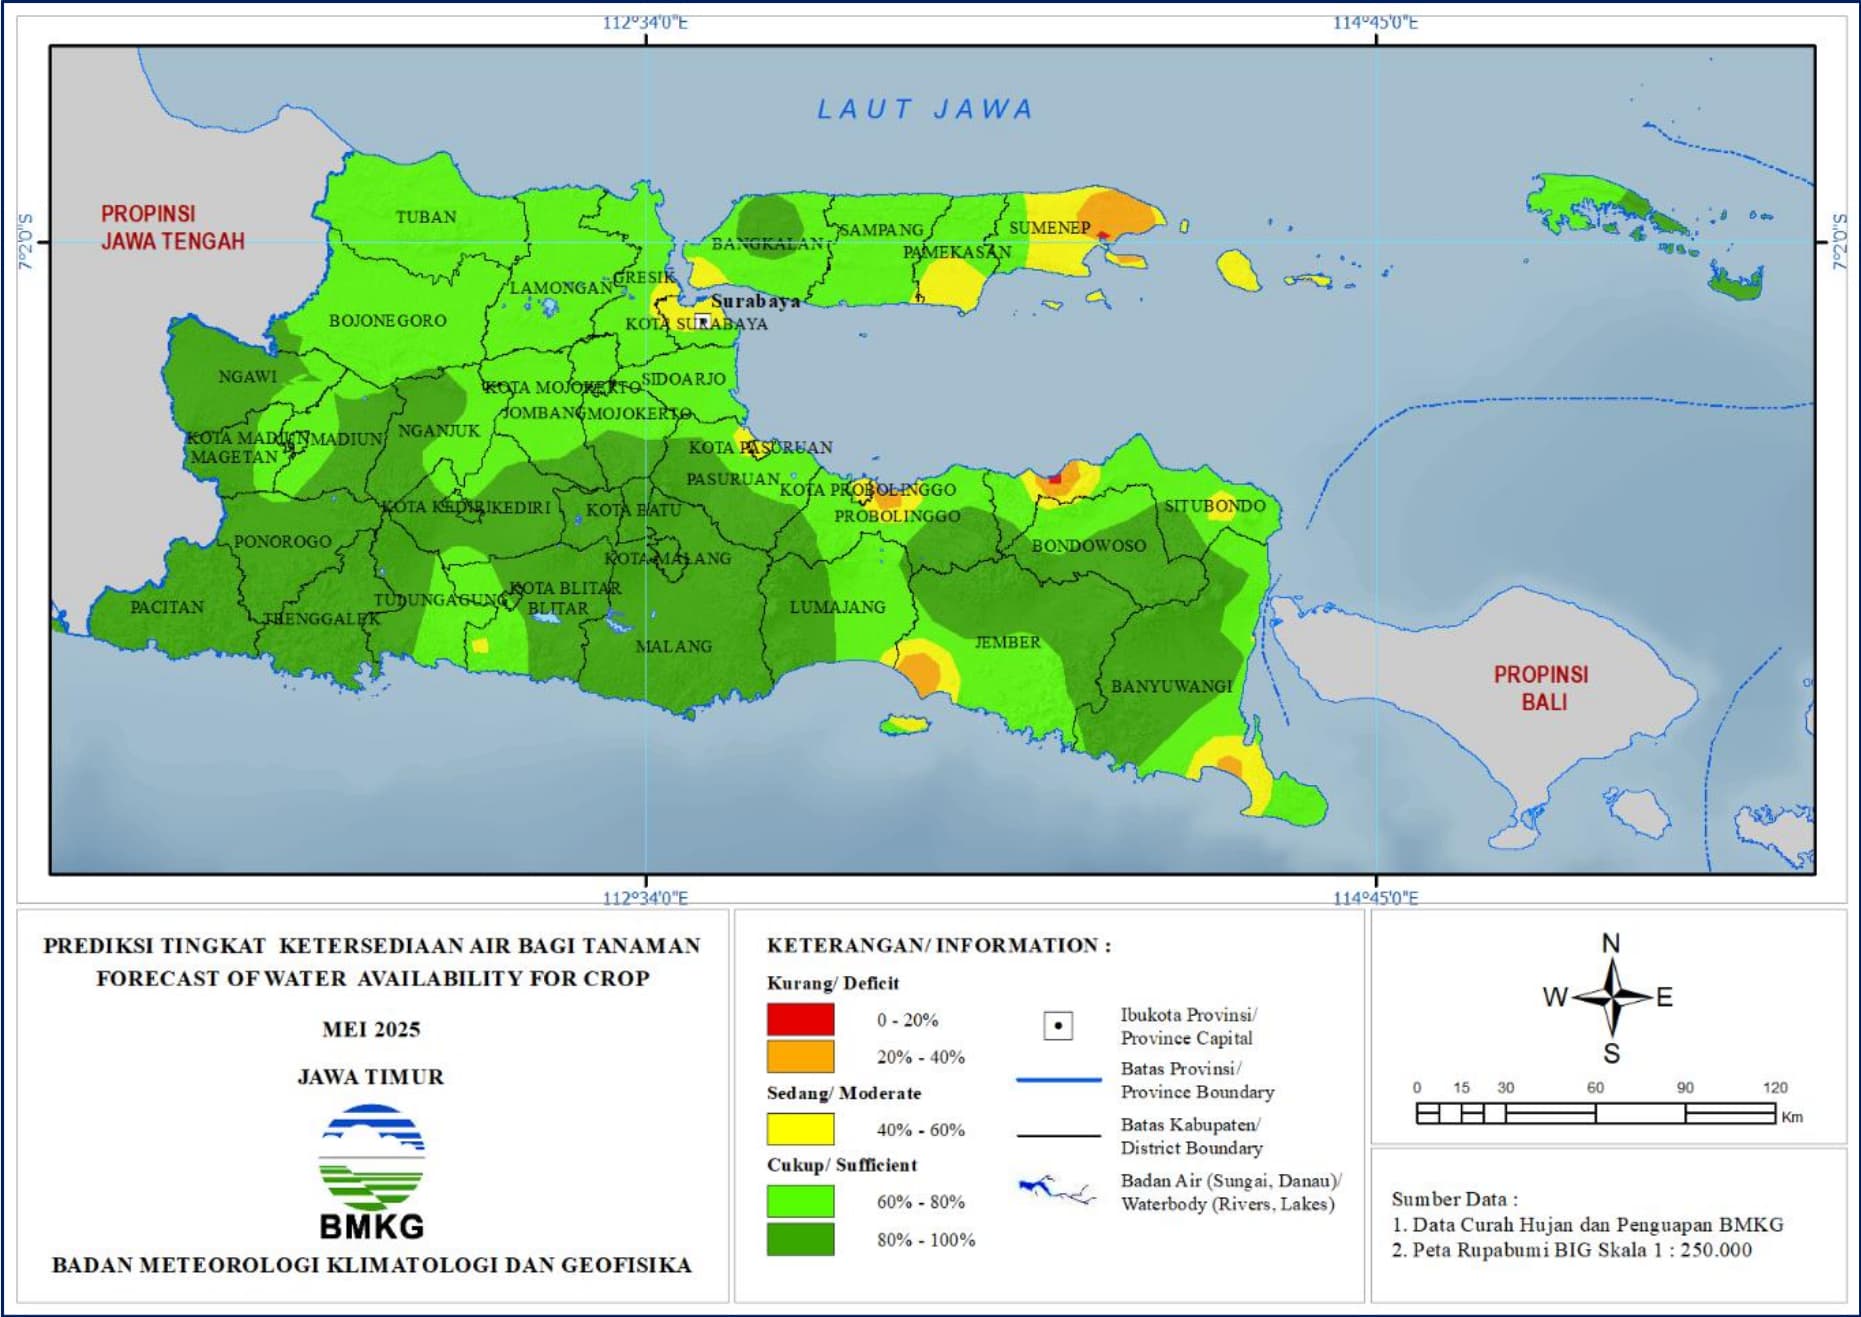Click the BANYUWANGI district label
This screenshot has width=1861, height=1317.
point(1172,686)
